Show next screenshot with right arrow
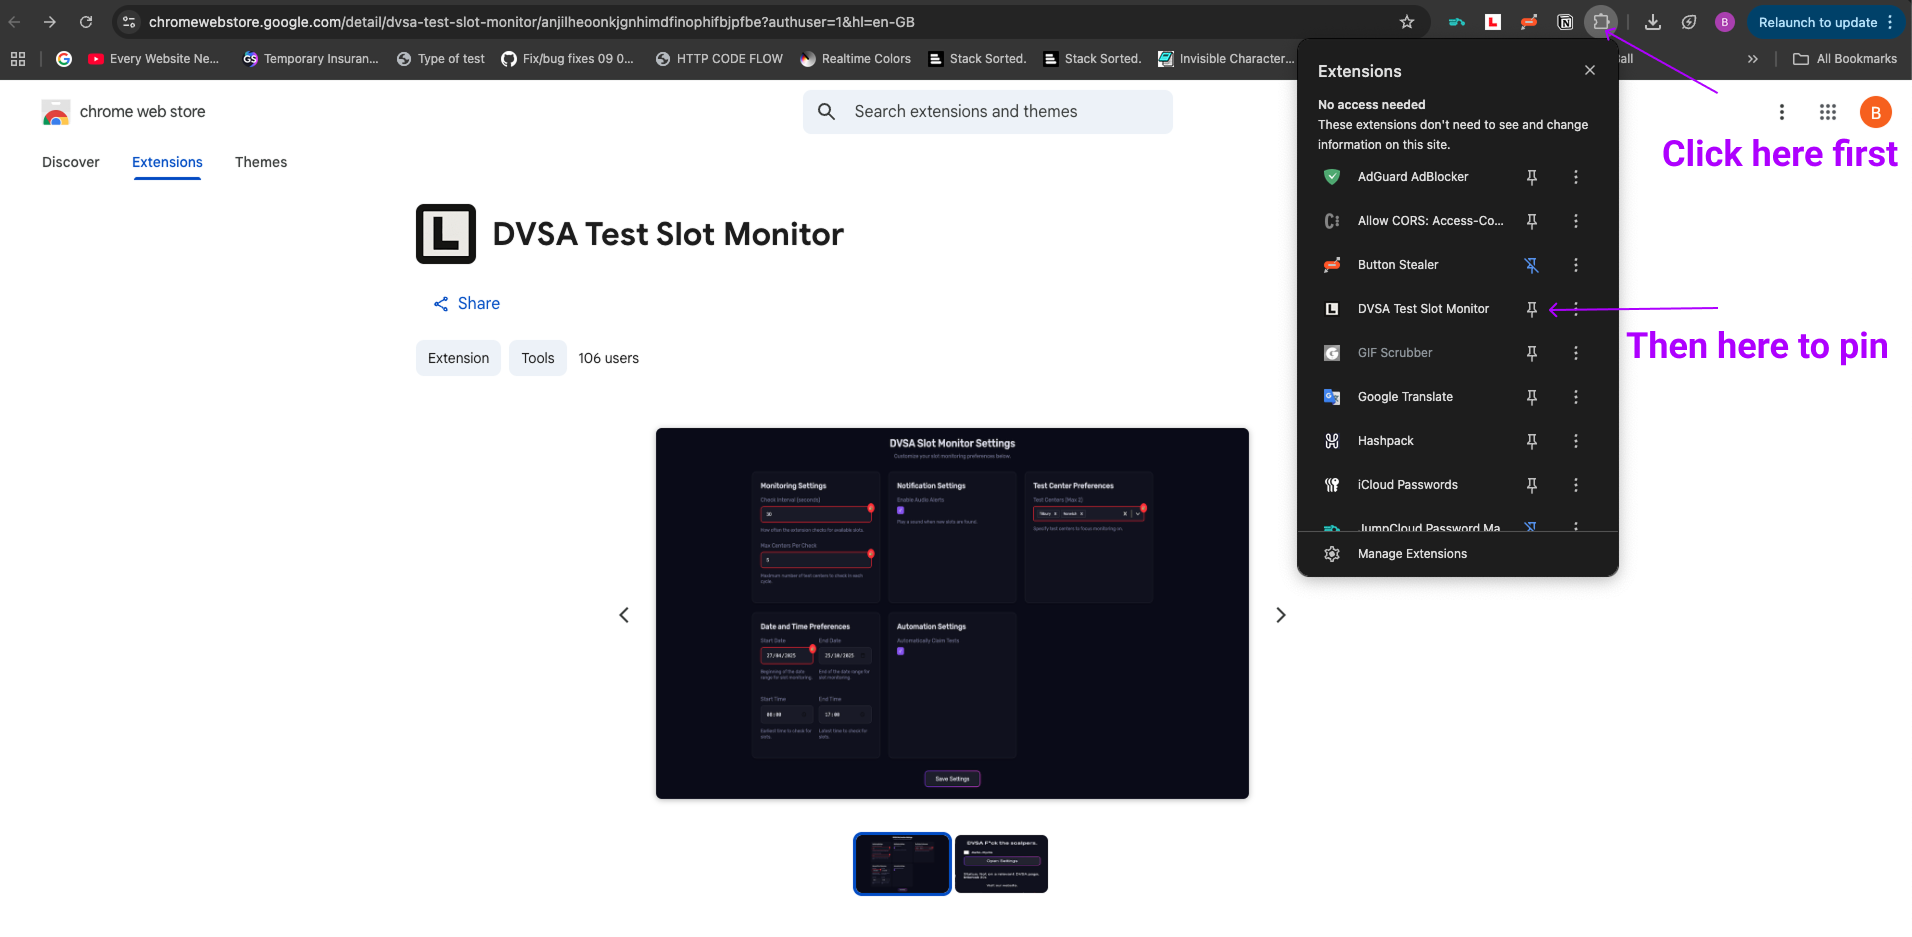The image size is (1912, 937). pos(1280,615)
